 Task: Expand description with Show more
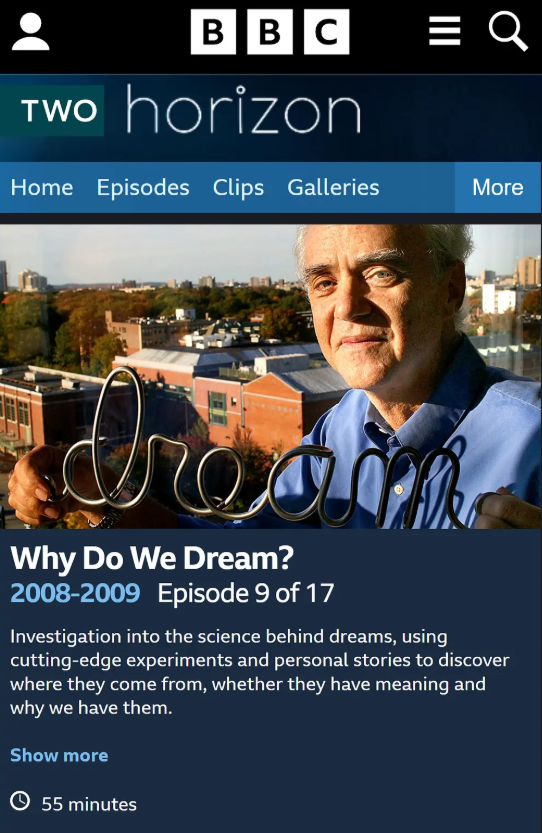[59, 755]
